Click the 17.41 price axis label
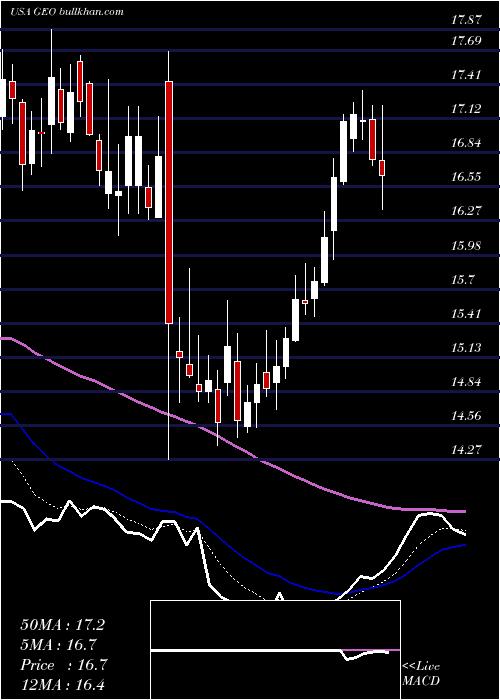Image resolution: width=500 pixels, height=700 pixels. point(466,75)
